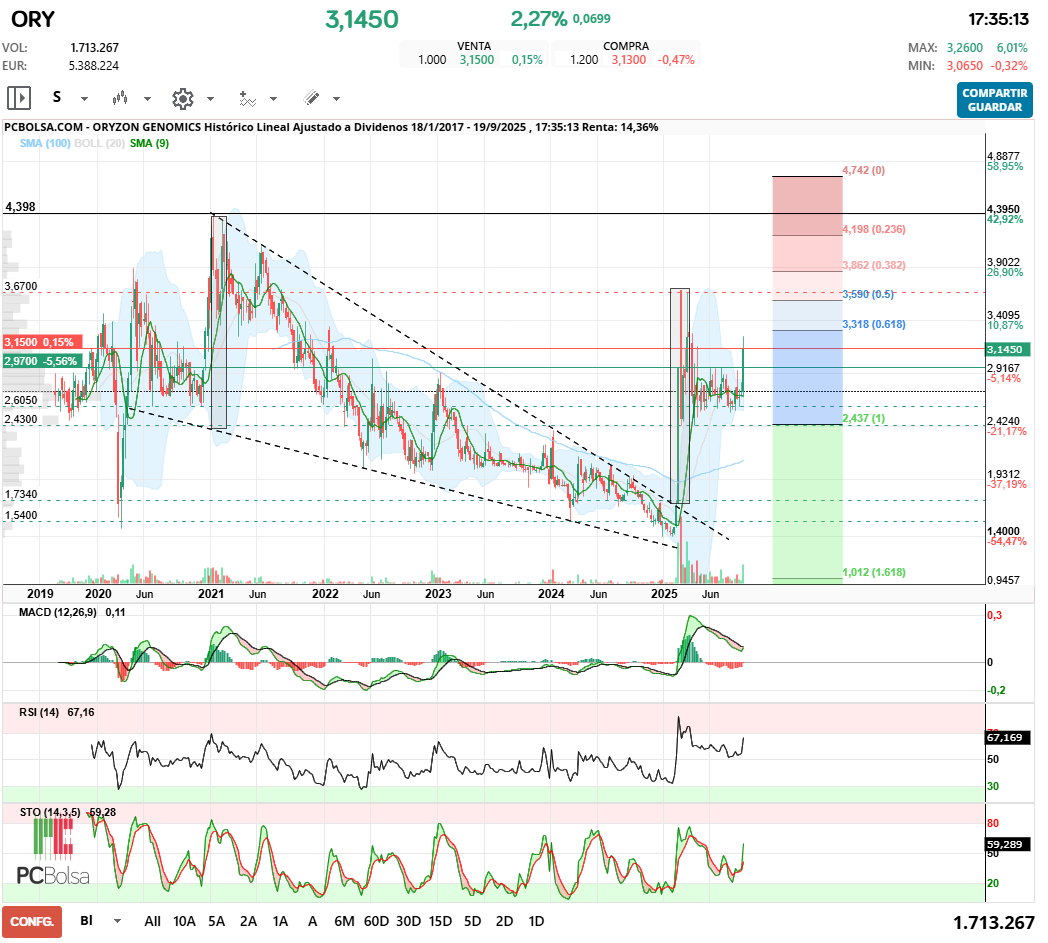Click the 4,398 resistance line label

click(x=20, y=207)
